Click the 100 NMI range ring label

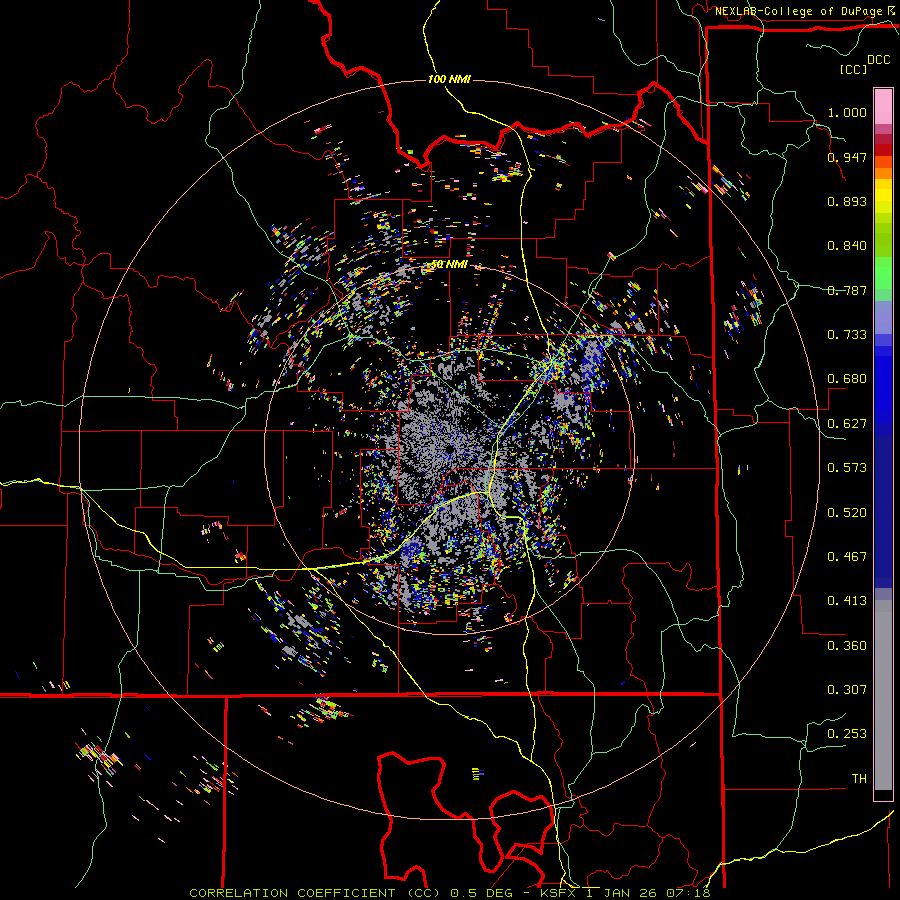(x=449, y=79)
